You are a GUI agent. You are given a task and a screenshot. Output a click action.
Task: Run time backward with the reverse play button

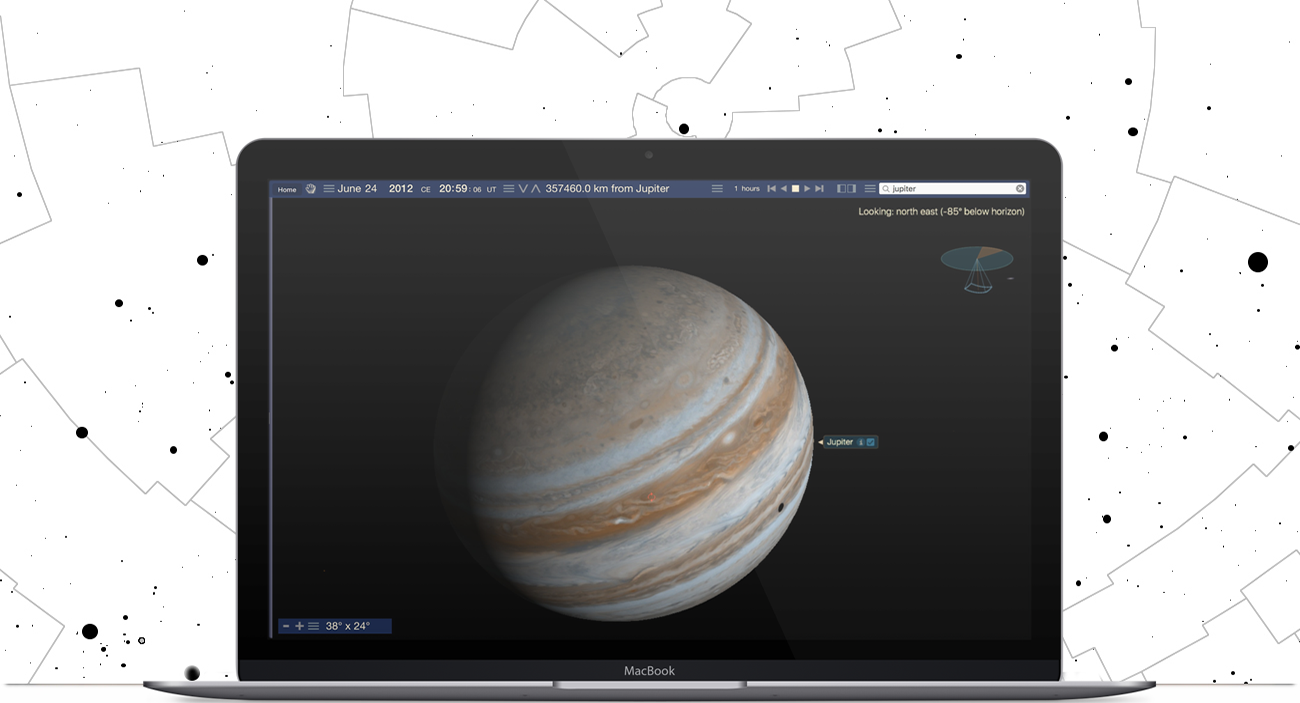click(783, 188)
